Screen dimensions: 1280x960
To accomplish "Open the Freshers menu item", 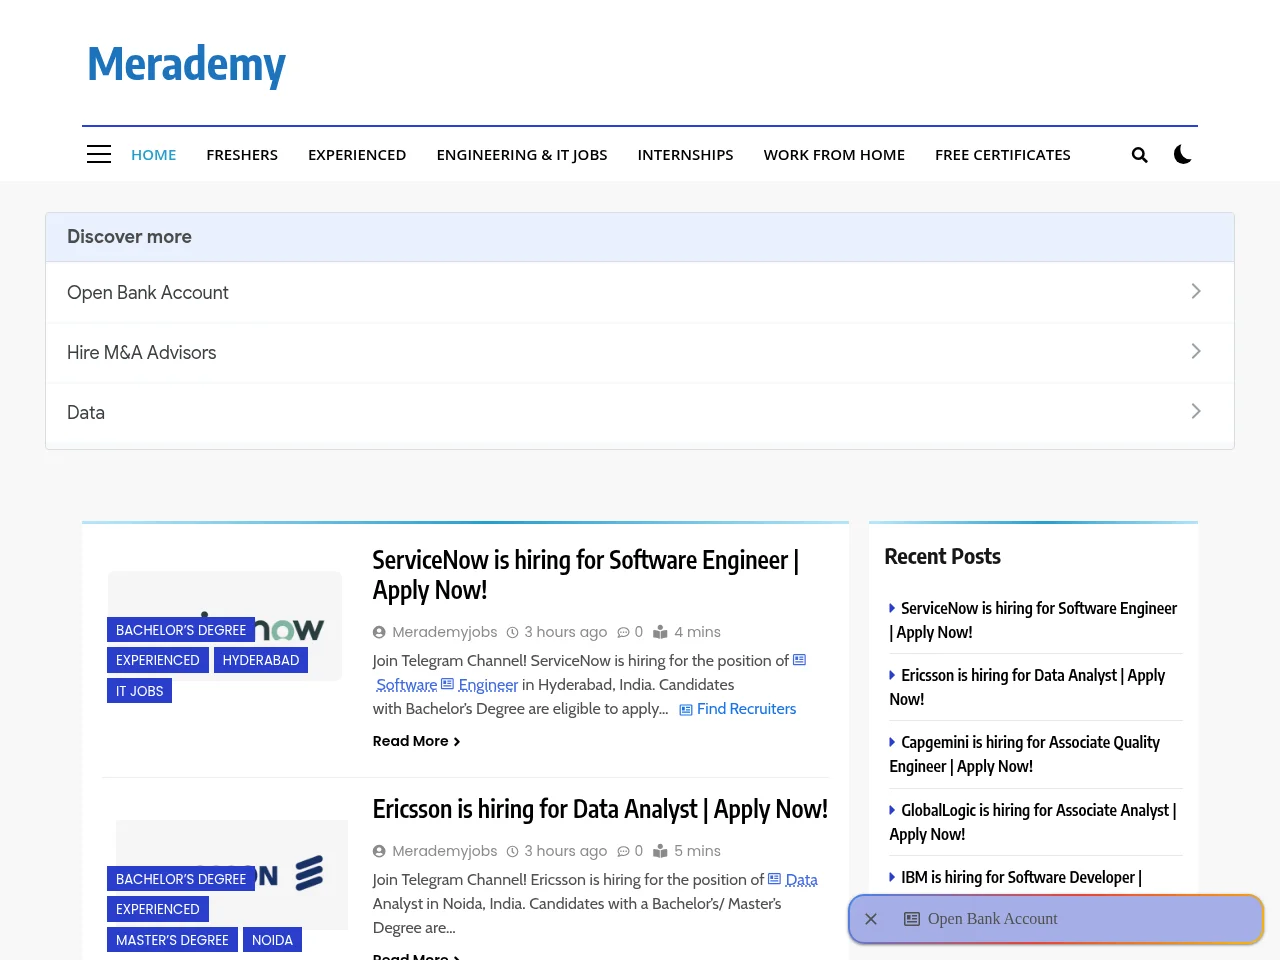I will [x=242, y=155].
